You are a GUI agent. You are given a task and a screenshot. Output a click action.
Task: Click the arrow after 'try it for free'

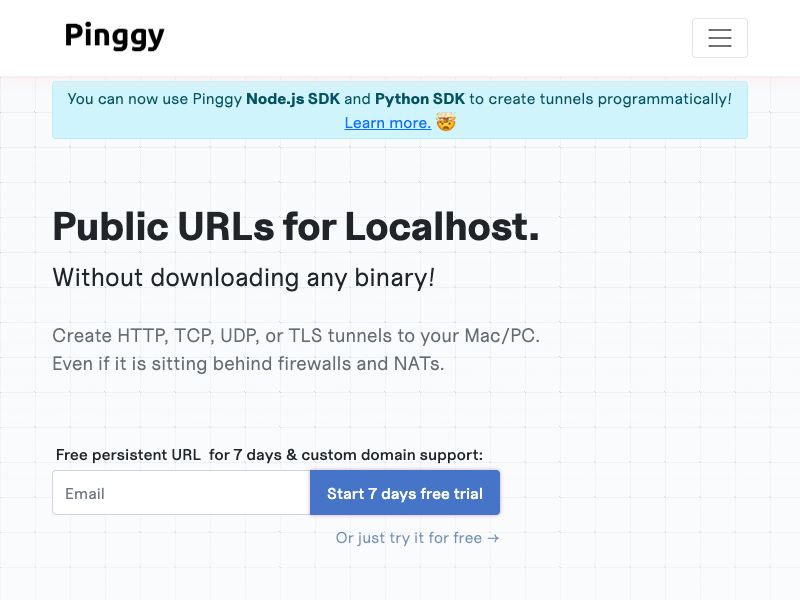point(492,538)
